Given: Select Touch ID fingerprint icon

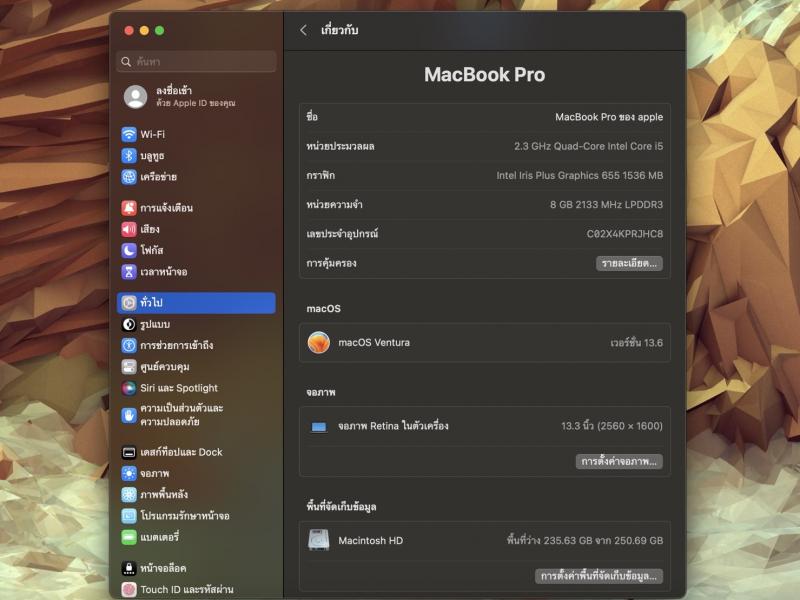Looking at the screenshot, I should click(x=129, y=590).
